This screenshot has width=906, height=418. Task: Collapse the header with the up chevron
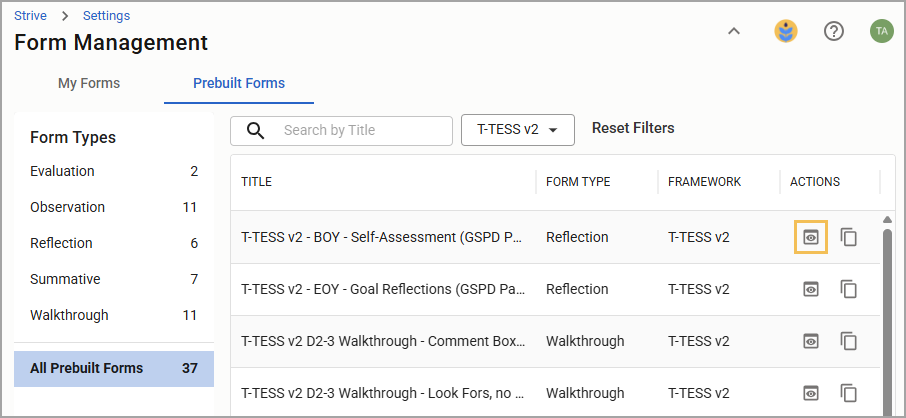[x=734, y=31]
